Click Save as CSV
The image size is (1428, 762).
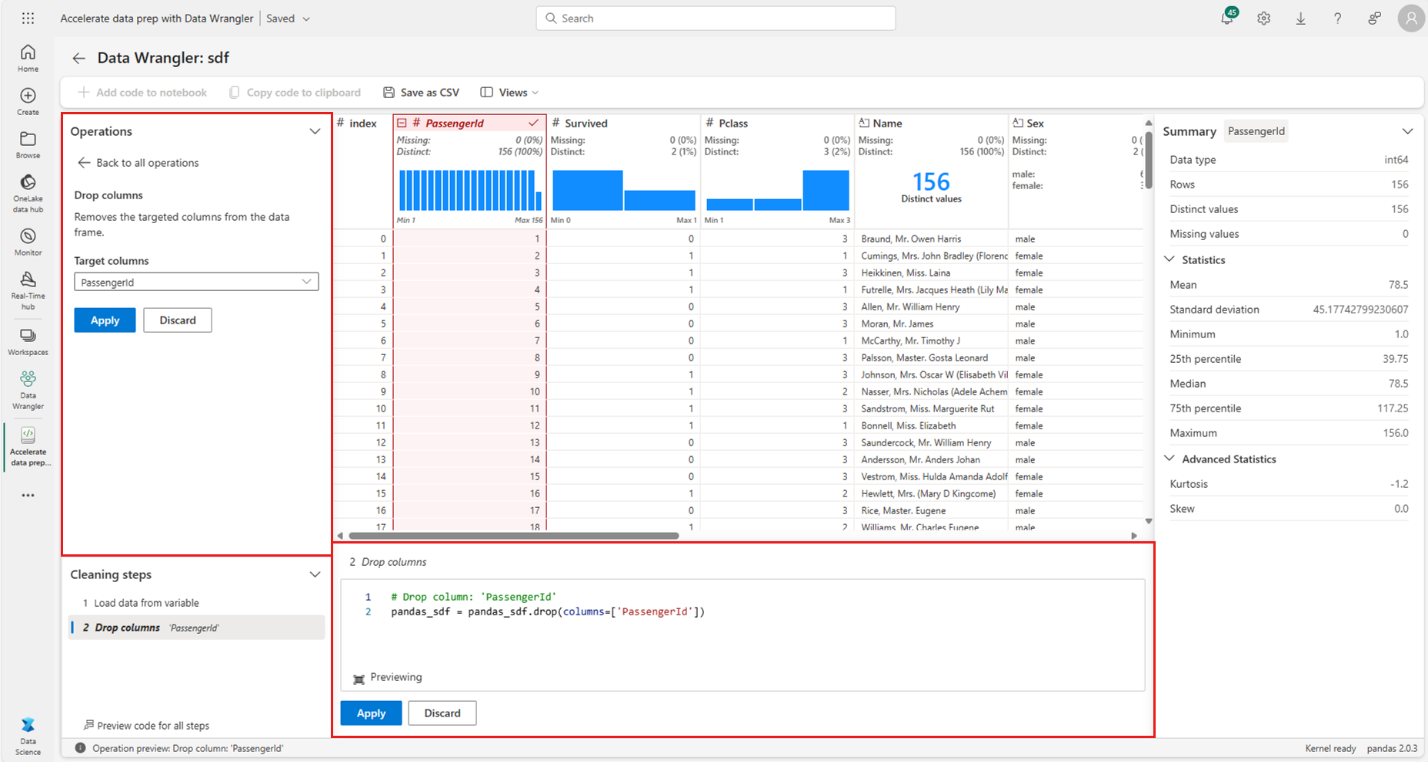(421, 92)
